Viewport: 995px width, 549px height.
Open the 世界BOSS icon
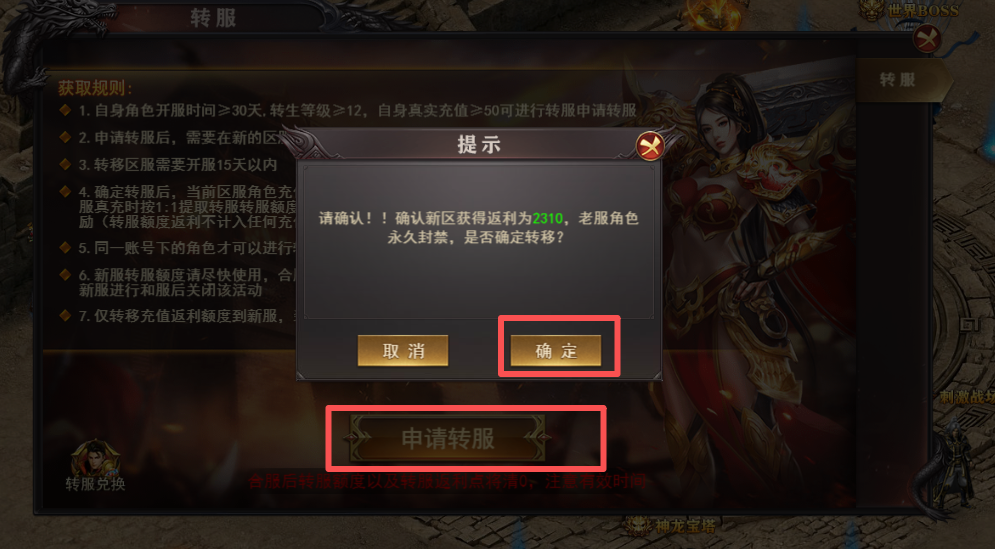[x=909, y=11]
